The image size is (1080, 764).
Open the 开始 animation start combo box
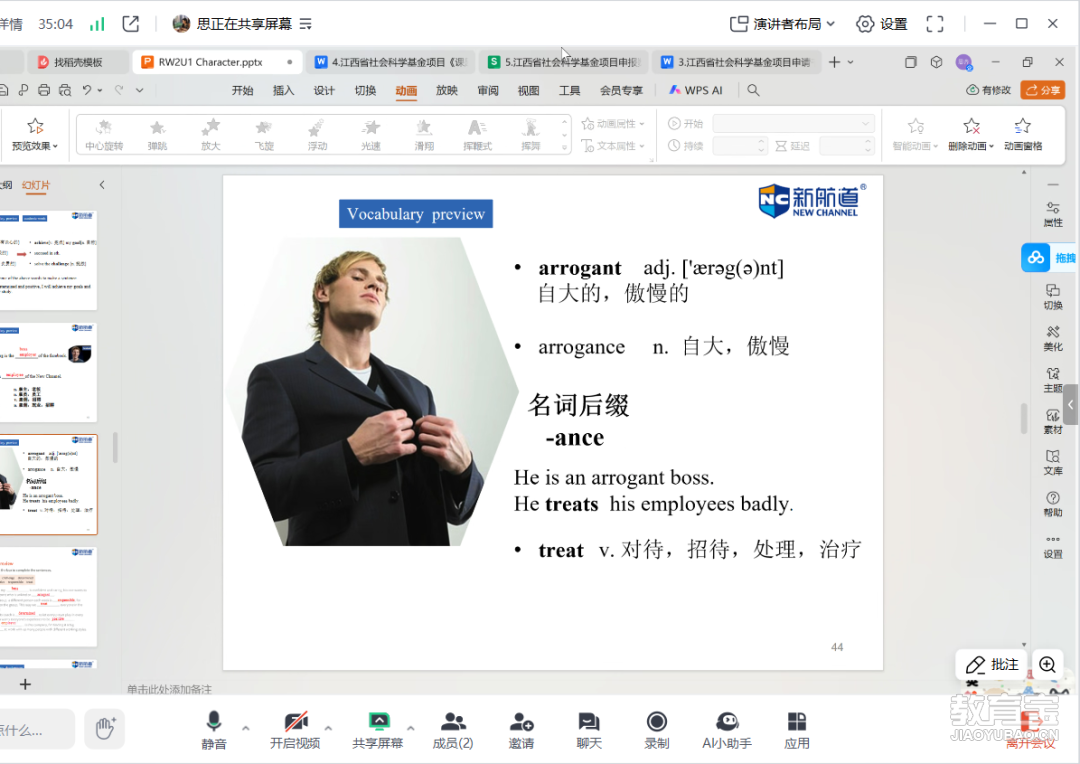coord(793,123)
